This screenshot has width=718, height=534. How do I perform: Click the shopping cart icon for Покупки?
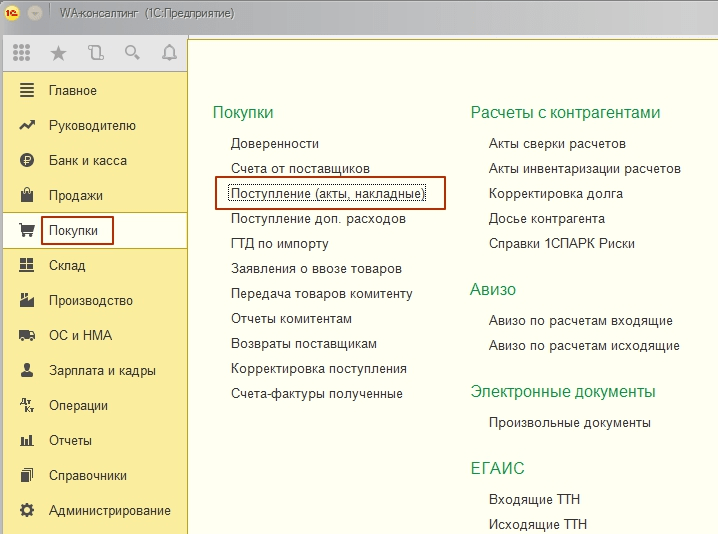point(27,231)
